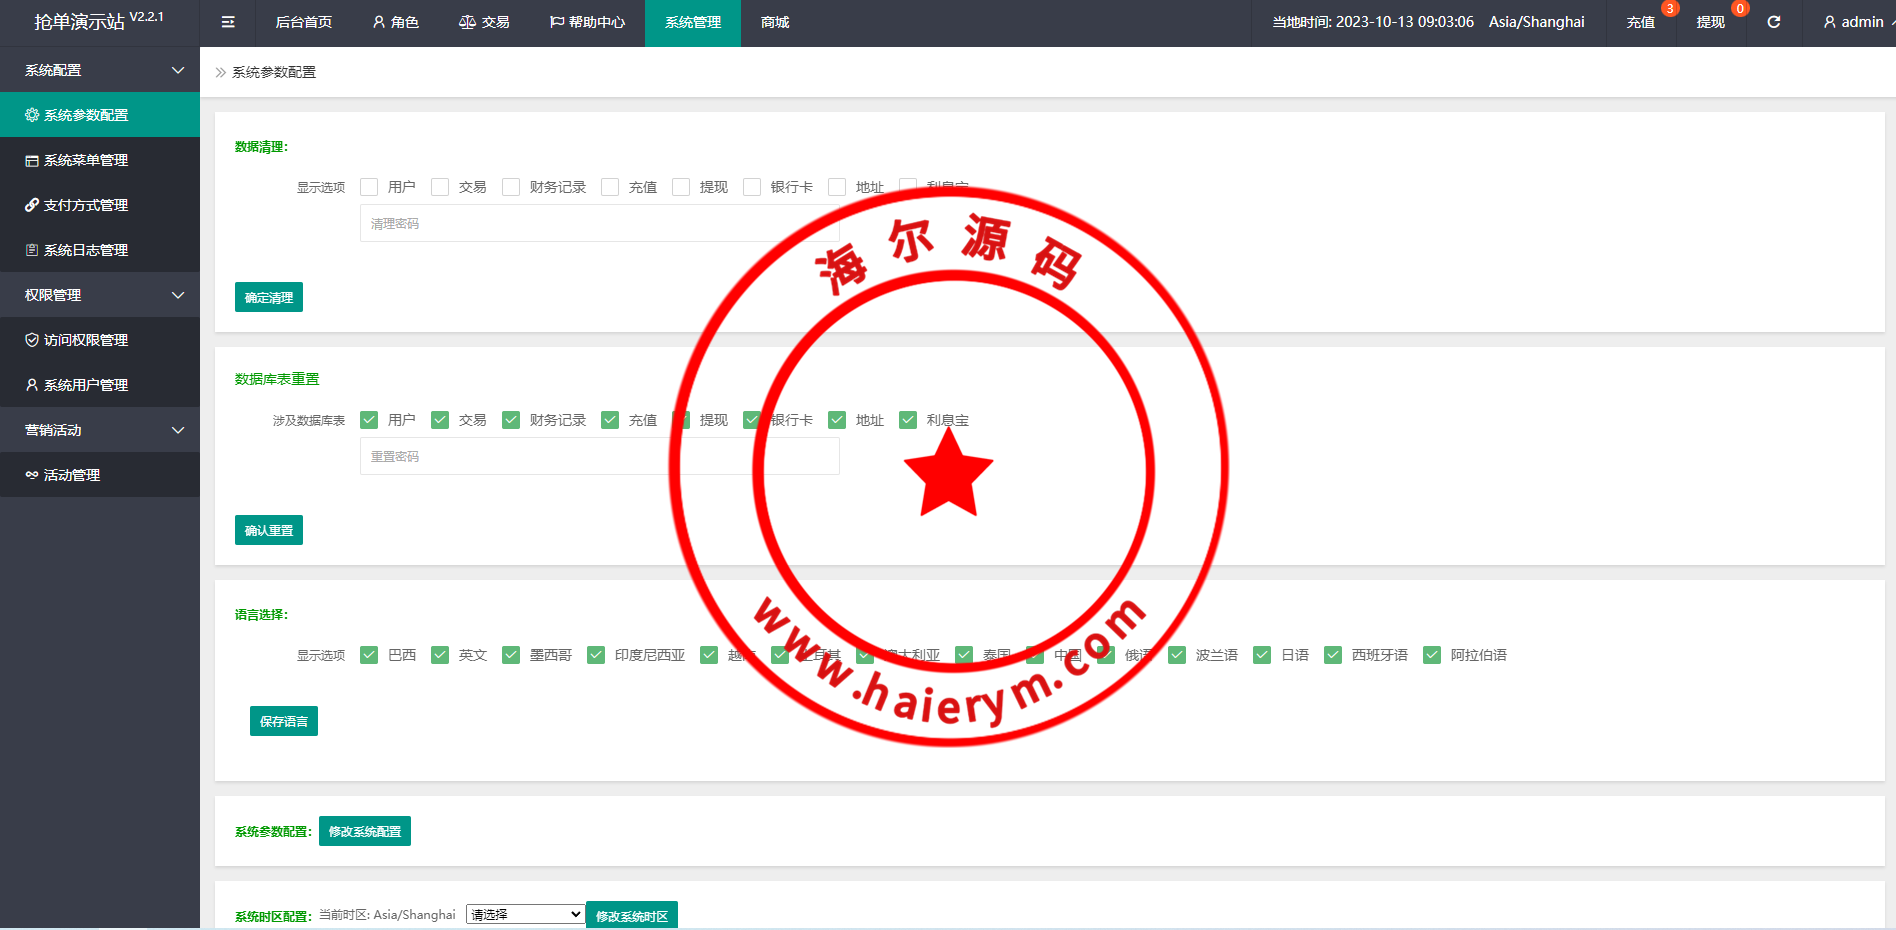Open the 帮助中心 top menu
The image size is (1896, 930).
(x=587, y=22)
